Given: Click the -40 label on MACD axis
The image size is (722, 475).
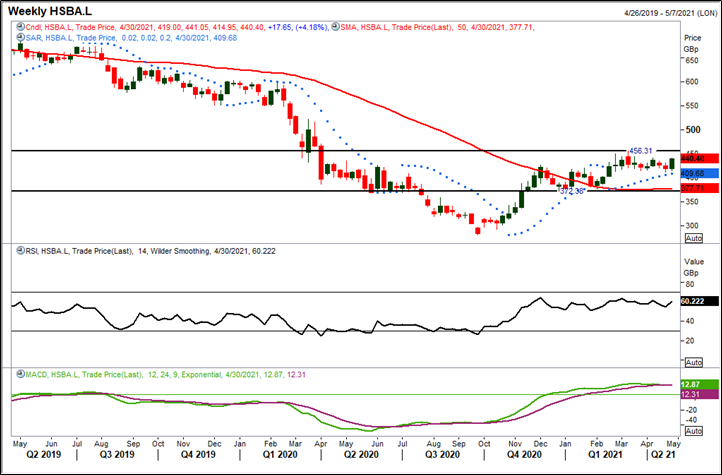Looking at the screenshot, I should (x=690, y=420).
